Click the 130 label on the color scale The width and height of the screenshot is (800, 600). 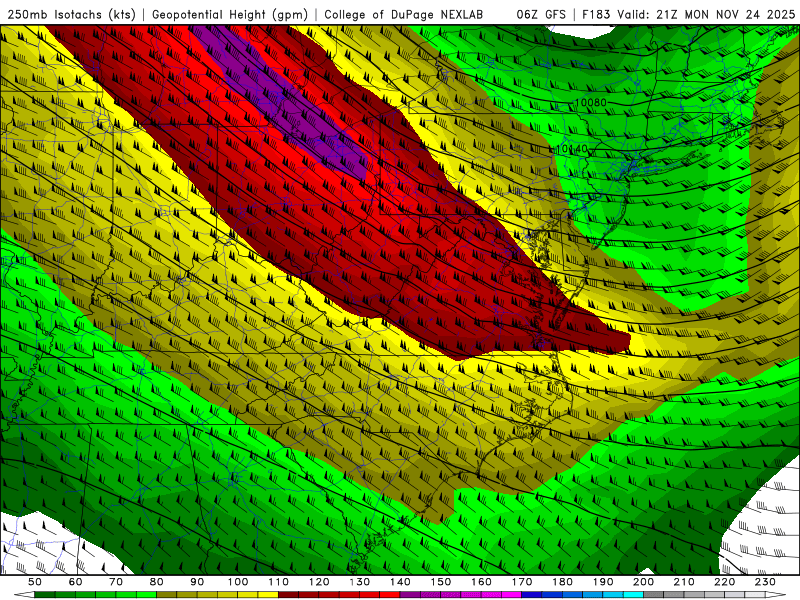(360, 582)
